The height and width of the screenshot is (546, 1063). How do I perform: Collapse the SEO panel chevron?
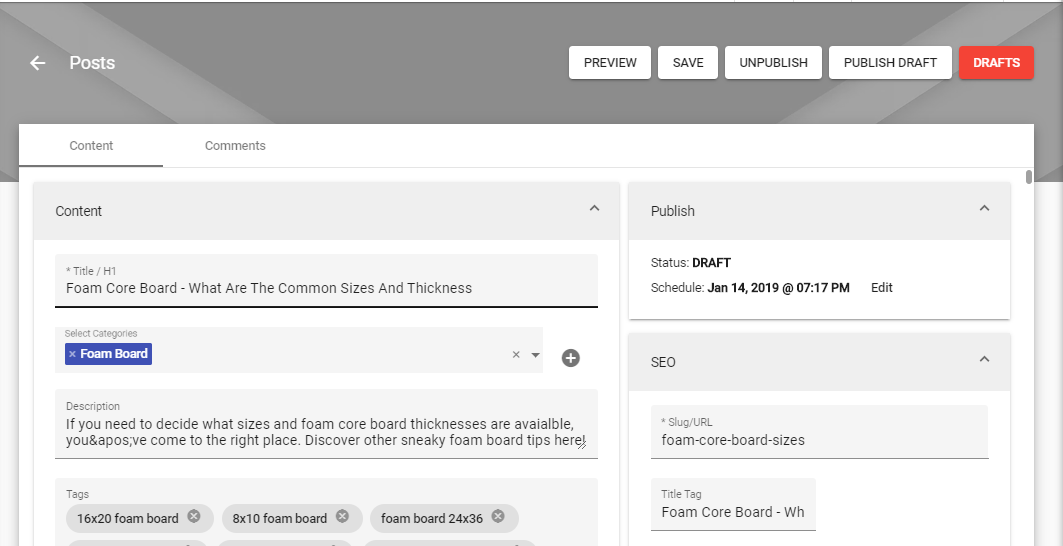click(985, 359)
